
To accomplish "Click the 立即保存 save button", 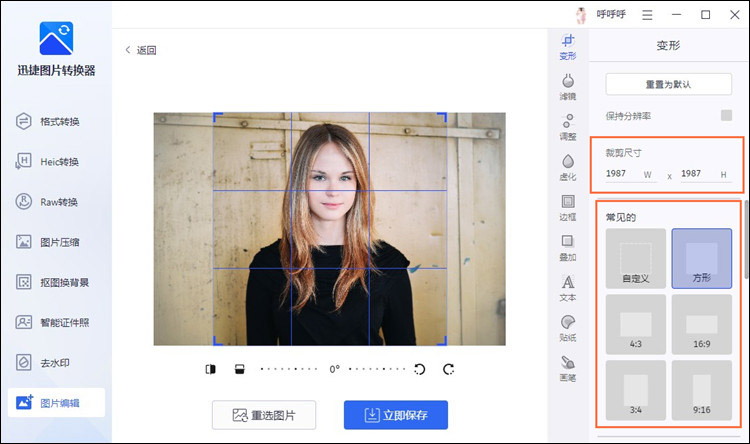I will tap(395, 415).
